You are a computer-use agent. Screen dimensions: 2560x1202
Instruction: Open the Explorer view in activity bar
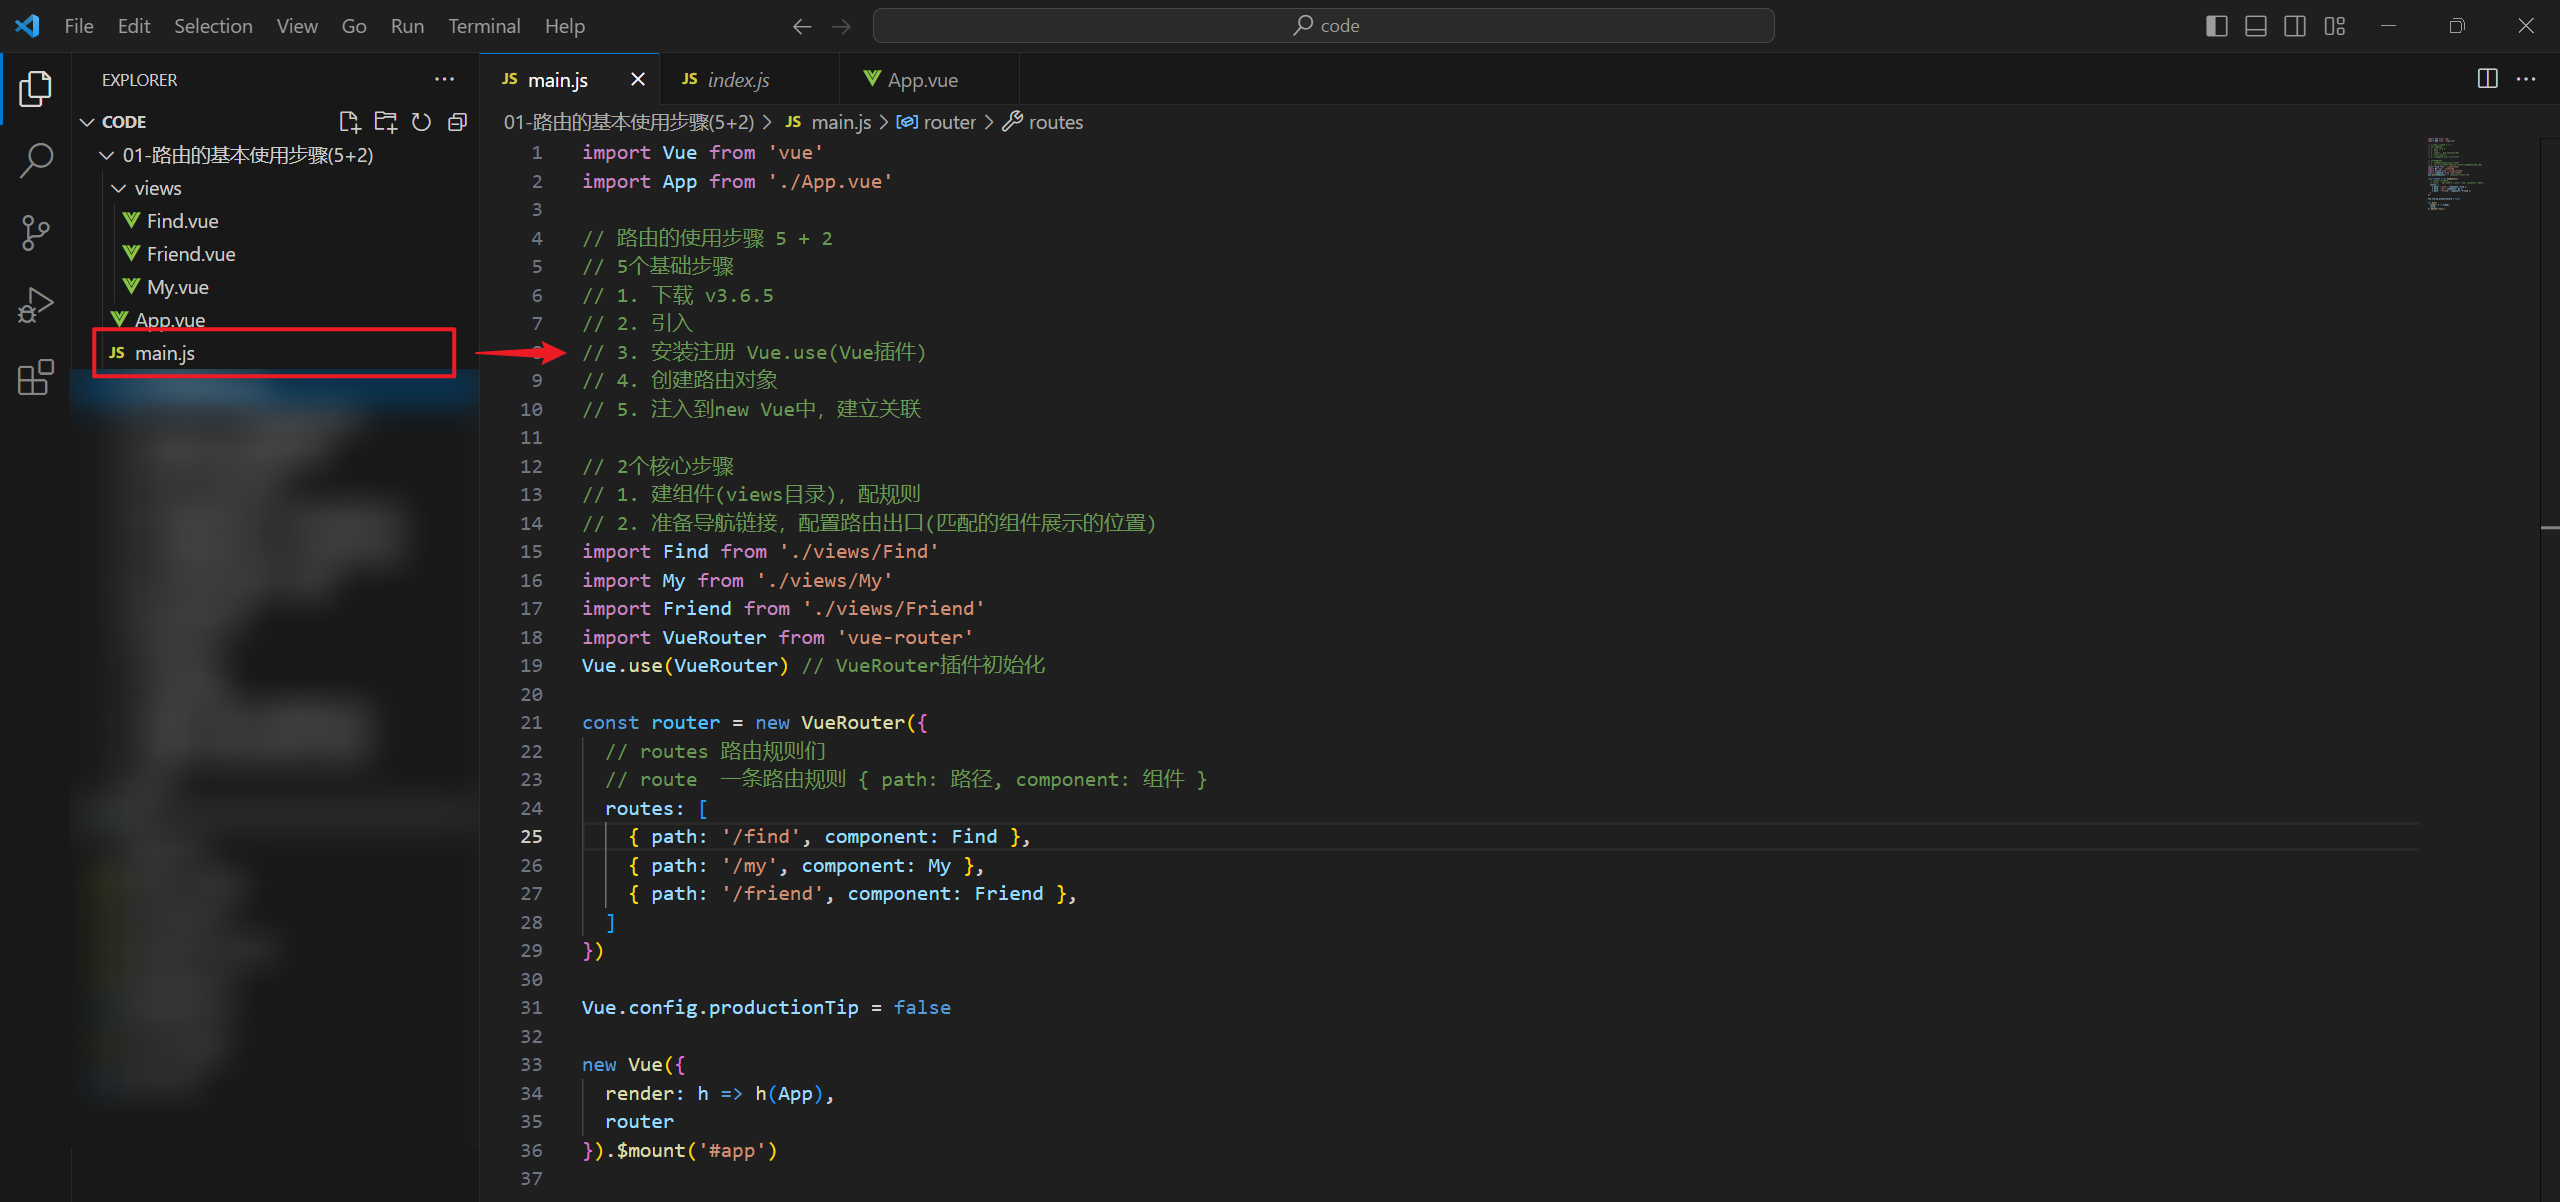coord(35,89)
